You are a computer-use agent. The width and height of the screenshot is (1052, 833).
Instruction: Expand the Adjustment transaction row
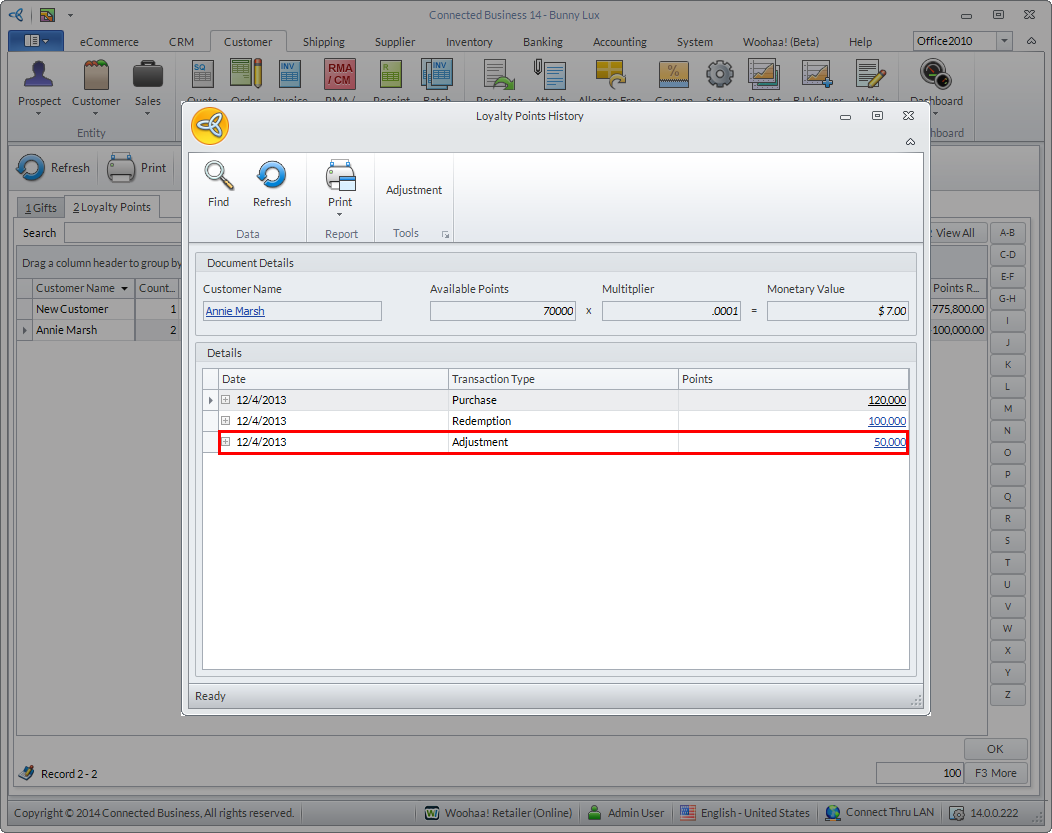[226, 442]
